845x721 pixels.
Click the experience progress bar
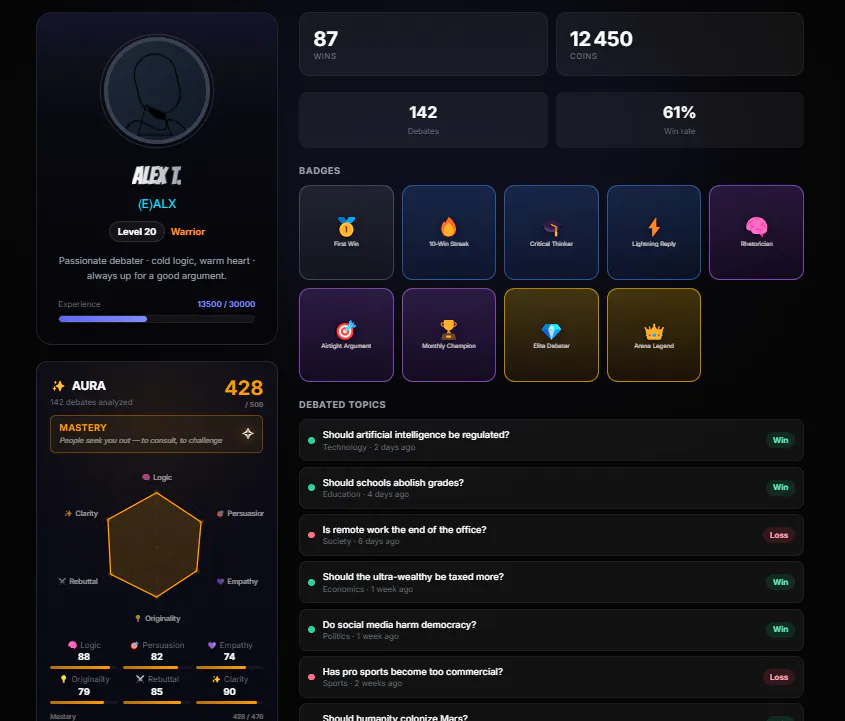tap(157, 319)
